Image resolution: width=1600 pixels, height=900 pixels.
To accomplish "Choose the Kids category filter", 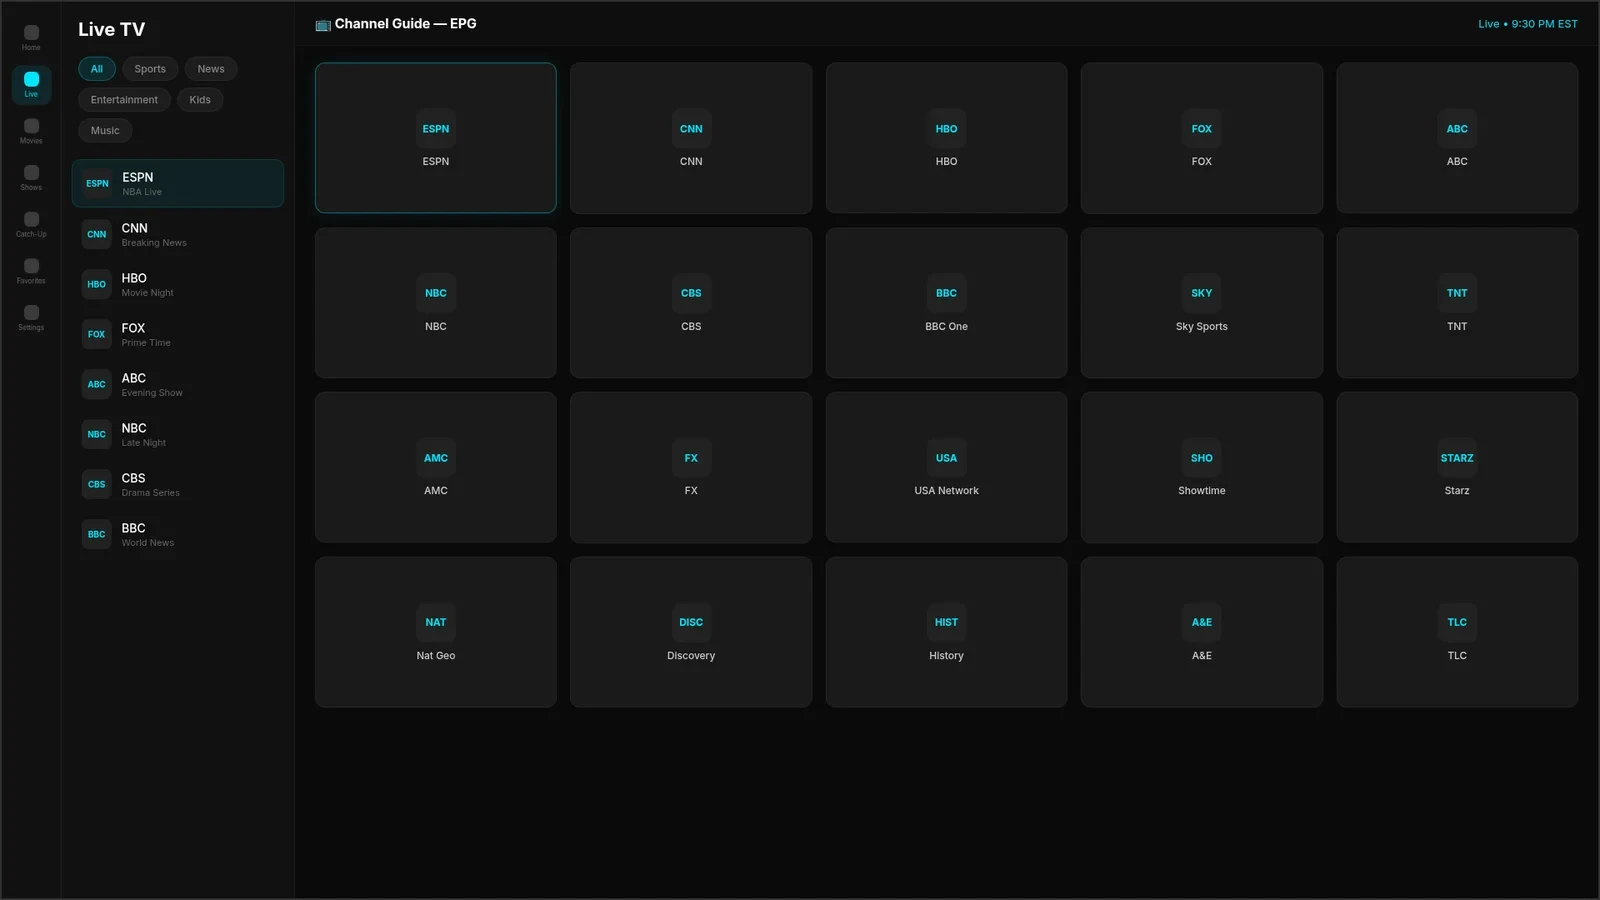I will pyautogui.click(x=200, y=100).
